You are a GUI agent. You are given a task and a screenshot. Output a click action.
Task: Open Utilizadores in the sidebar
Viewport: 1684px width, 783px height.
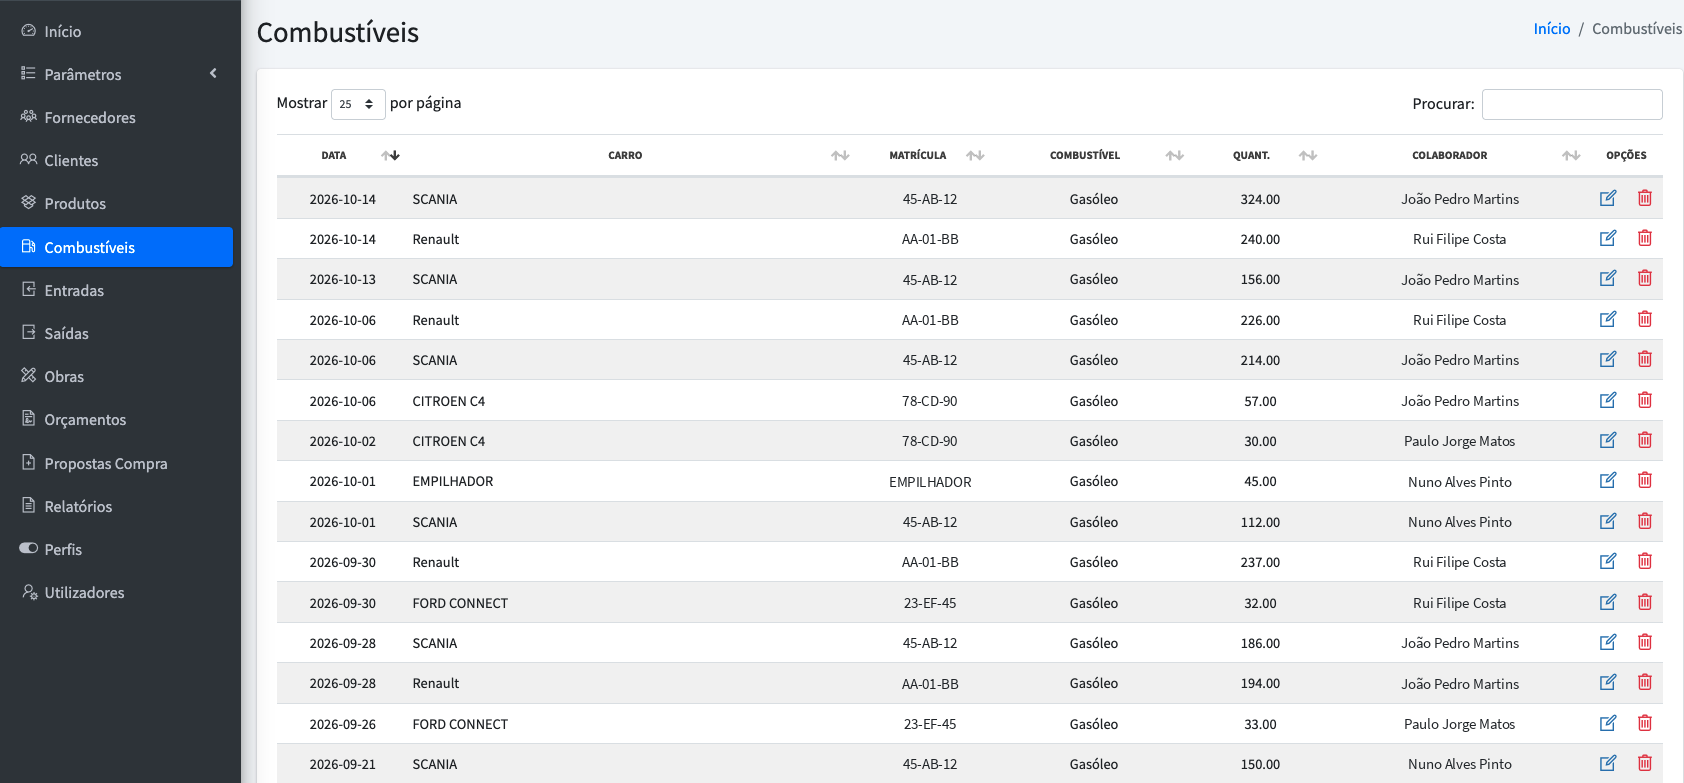coord(117,592)
